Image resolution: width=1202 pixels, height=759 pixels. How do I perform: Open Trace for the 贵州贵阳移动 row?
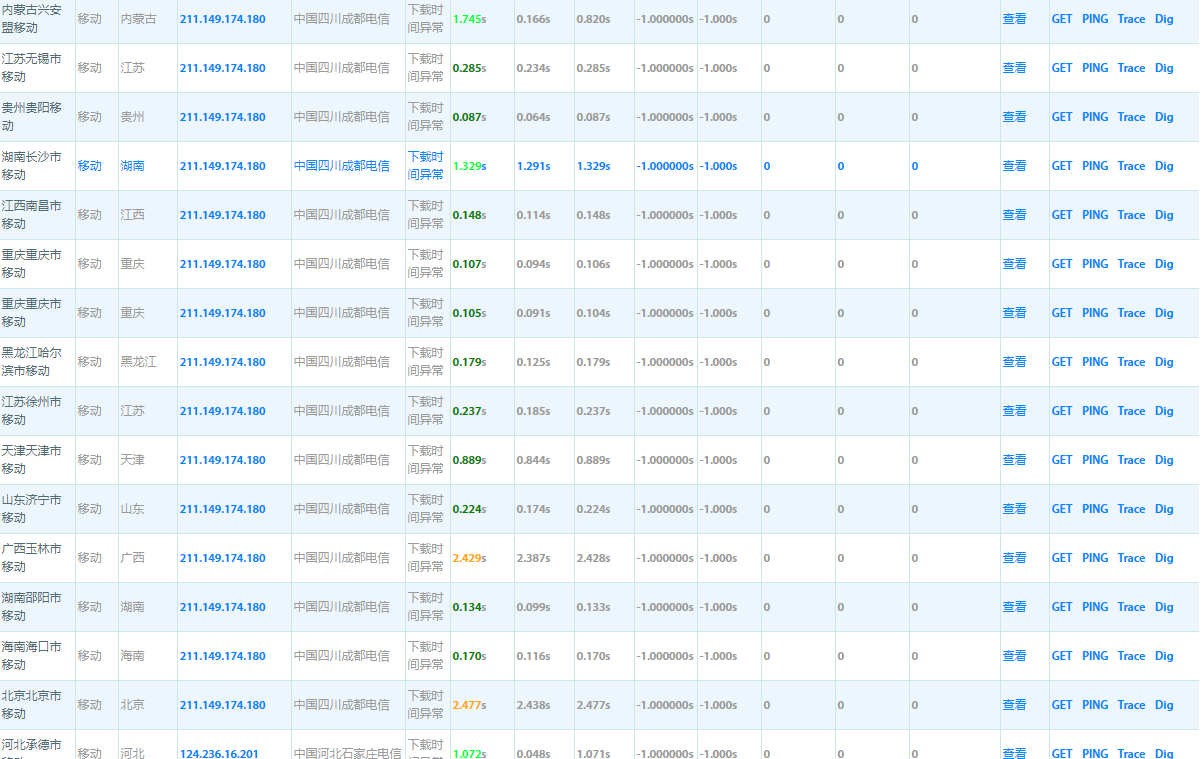pyautogui.click(x=1131, y=117)
